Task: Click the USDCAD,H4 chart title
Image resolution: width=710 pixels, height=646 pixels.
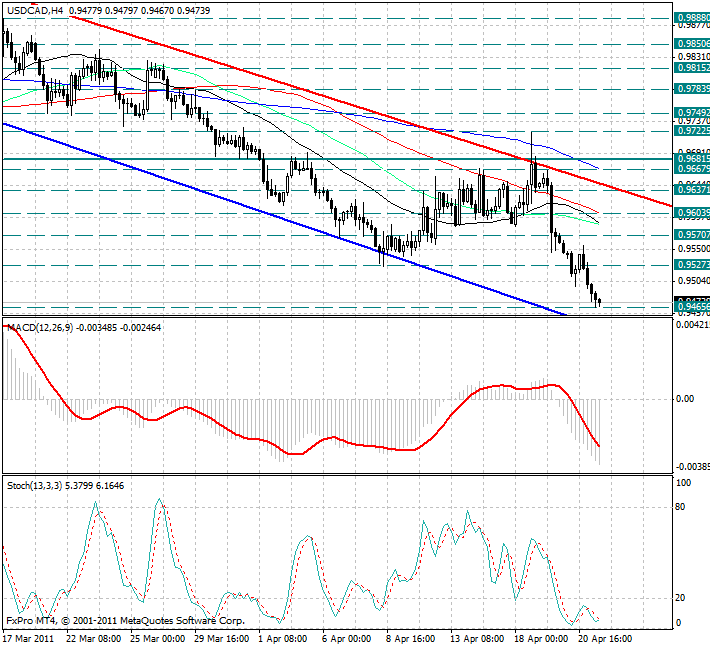Action: [x=34, y=10]
